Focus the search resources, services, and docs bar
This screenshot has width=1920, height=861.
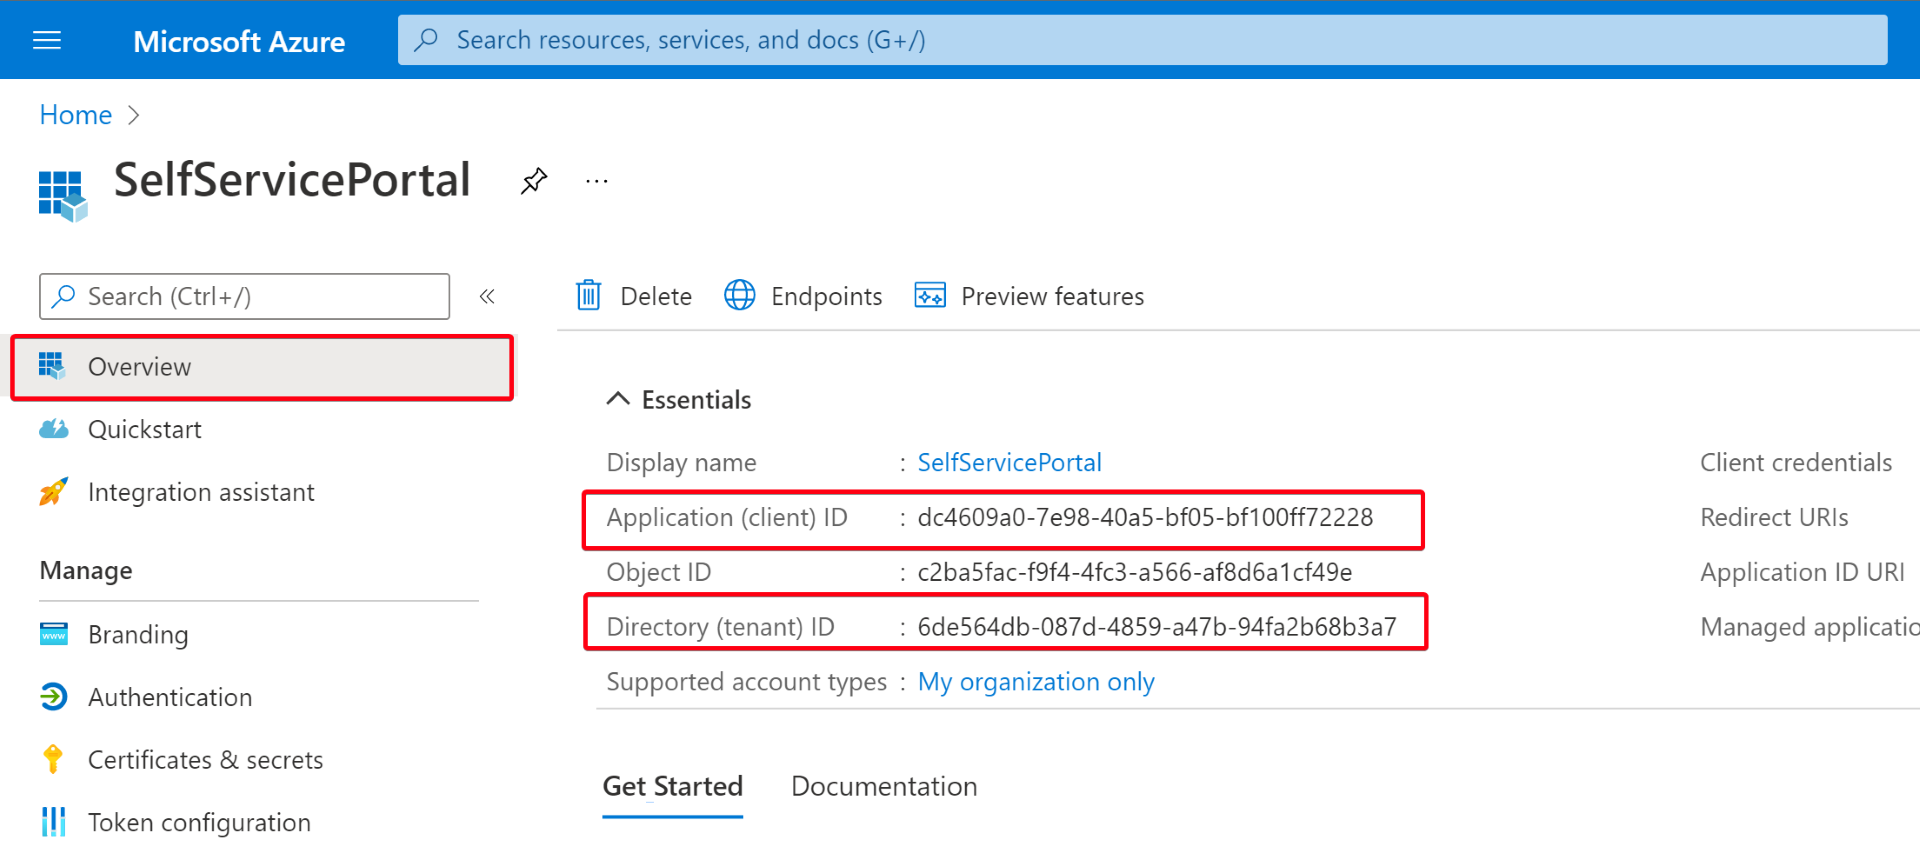click(1142, 40)
